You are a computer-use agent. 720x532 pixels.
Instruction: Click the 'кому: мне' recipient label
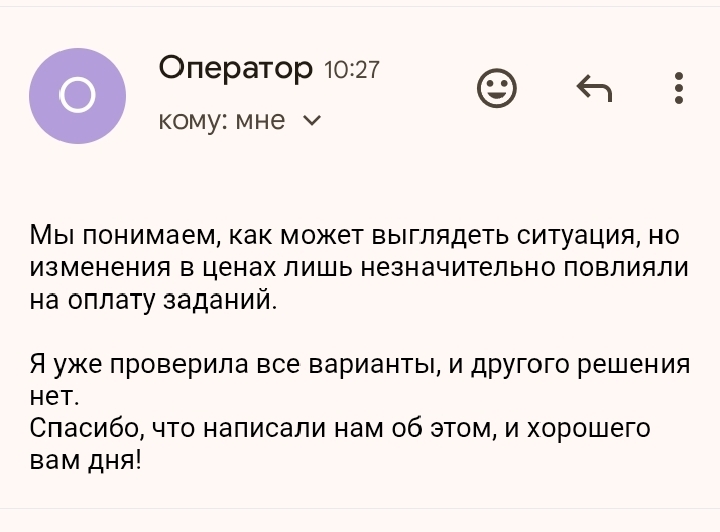(x=222, y=121)
